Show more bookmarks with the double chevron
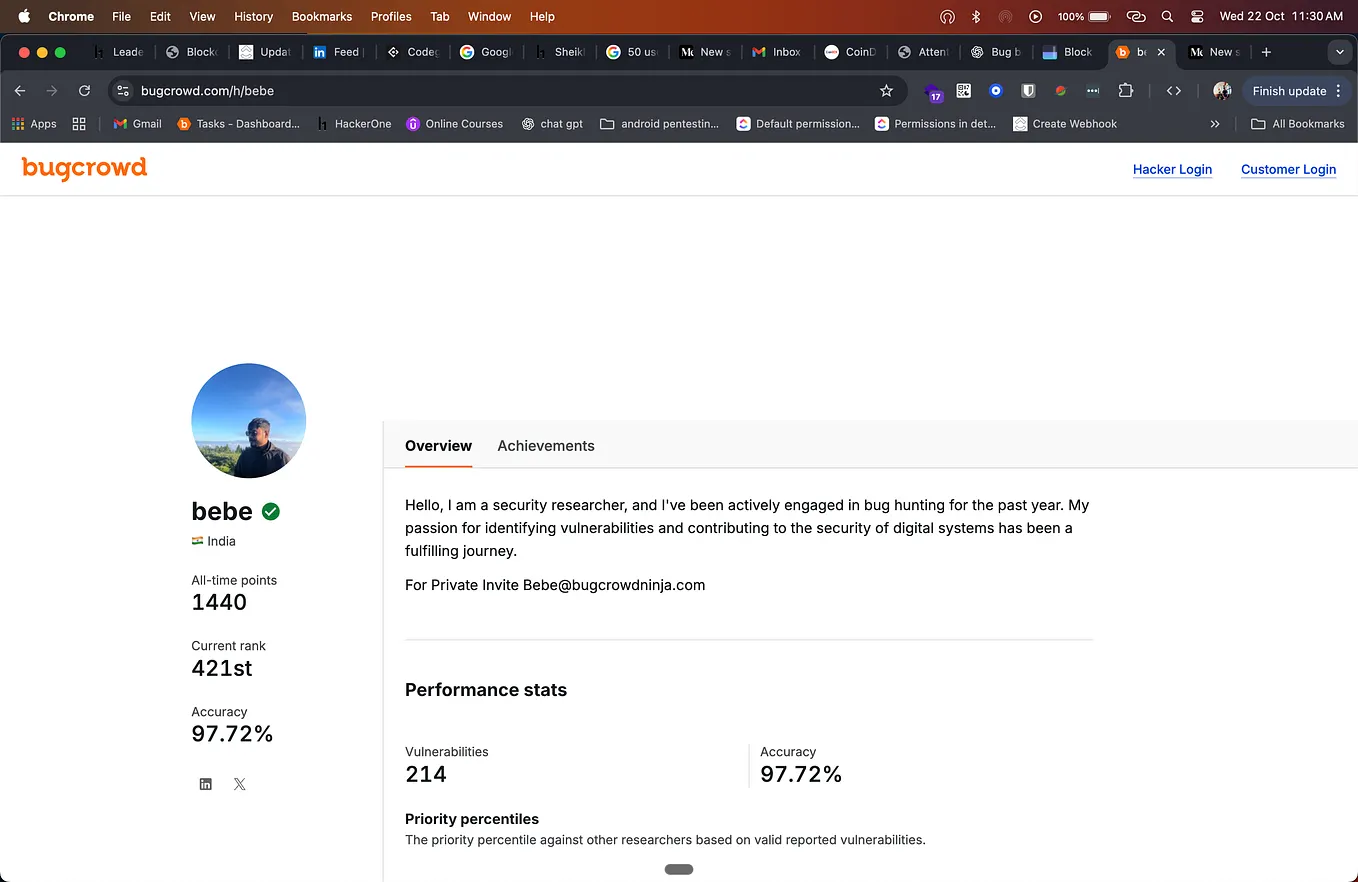1358x882 pixels. [x=1215, y=124]
